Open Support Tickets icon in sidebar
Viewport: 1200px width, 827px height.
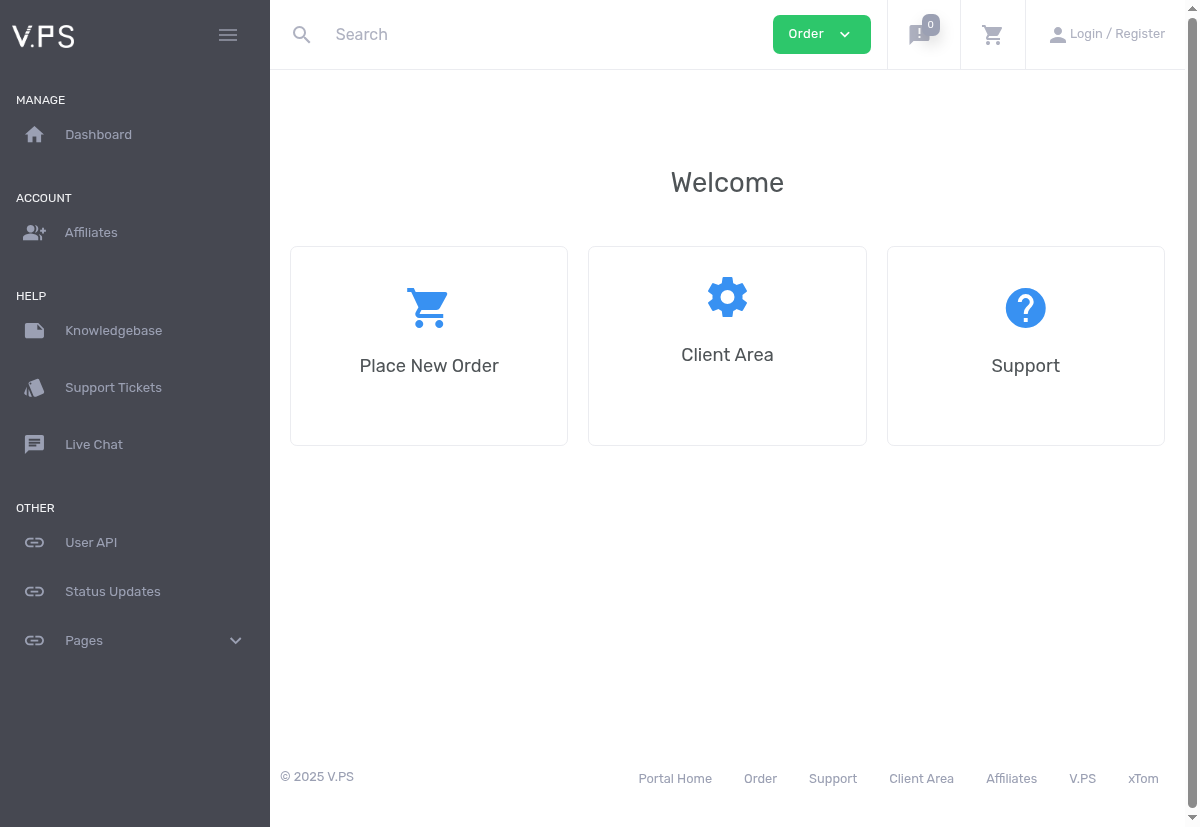(35, 388)
